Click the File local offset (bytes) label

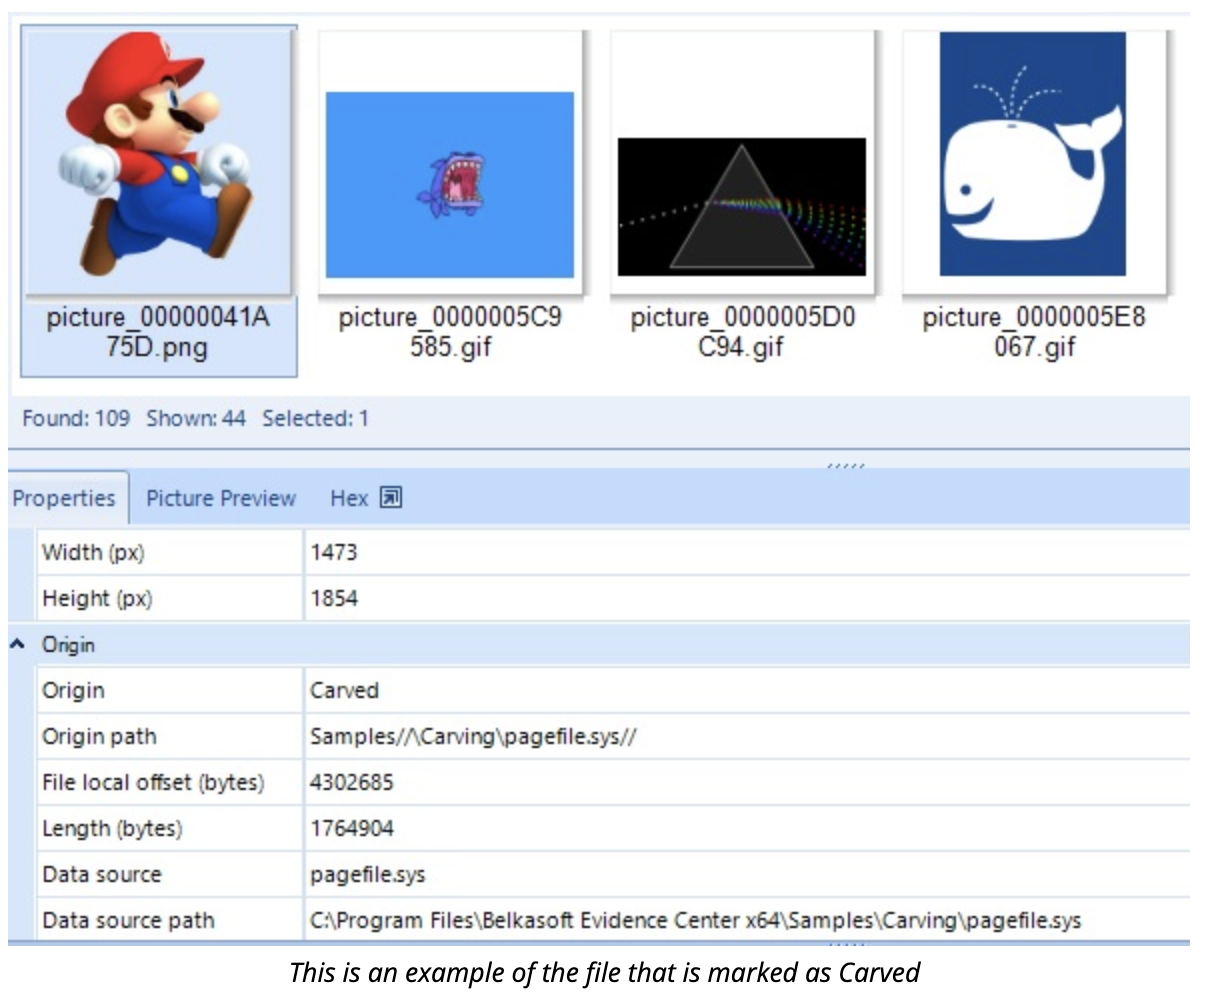[153, 782]
